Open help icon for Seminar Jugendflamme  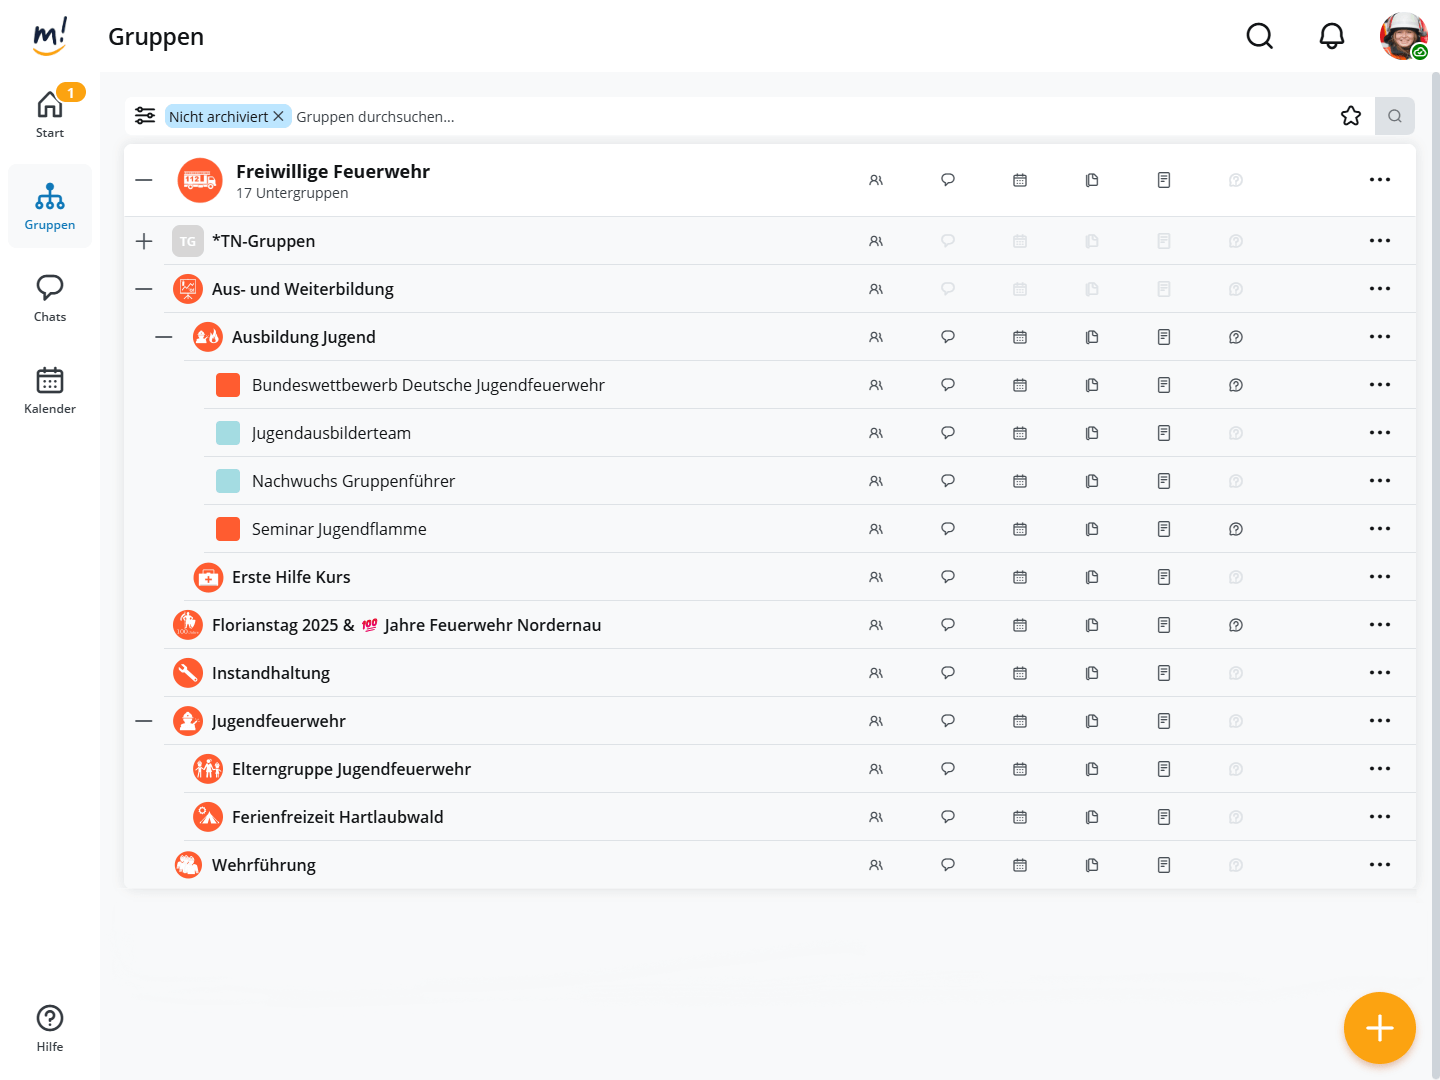(x=1236, y=529)
